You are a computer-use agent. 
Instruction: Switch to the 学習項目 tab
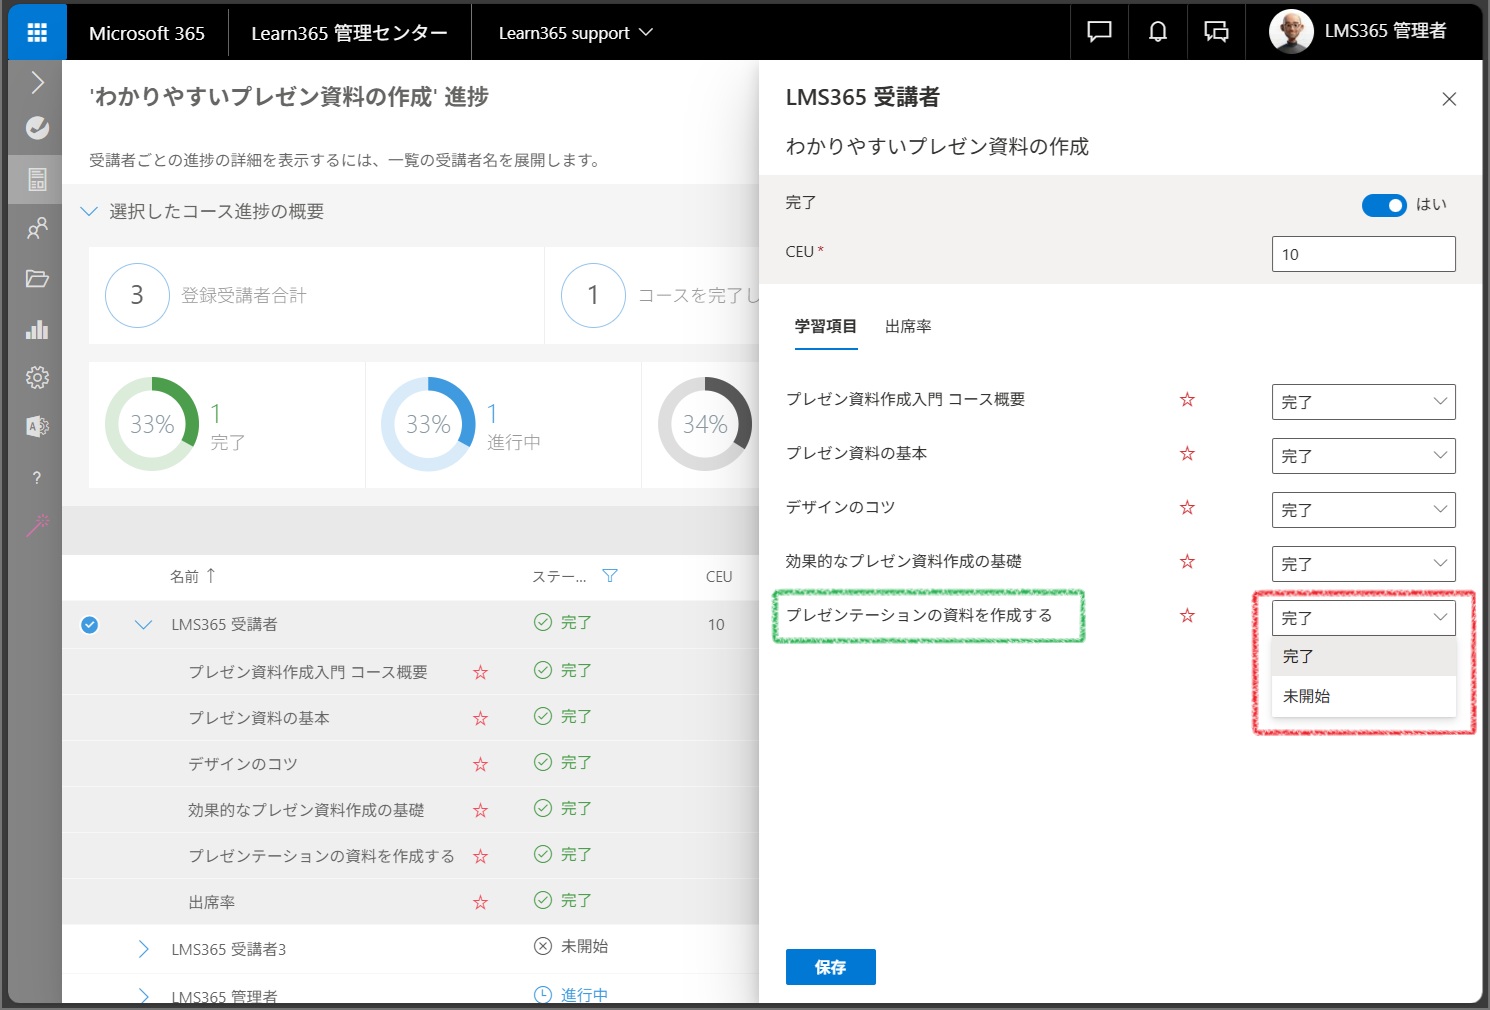click(x=825, y=327)
